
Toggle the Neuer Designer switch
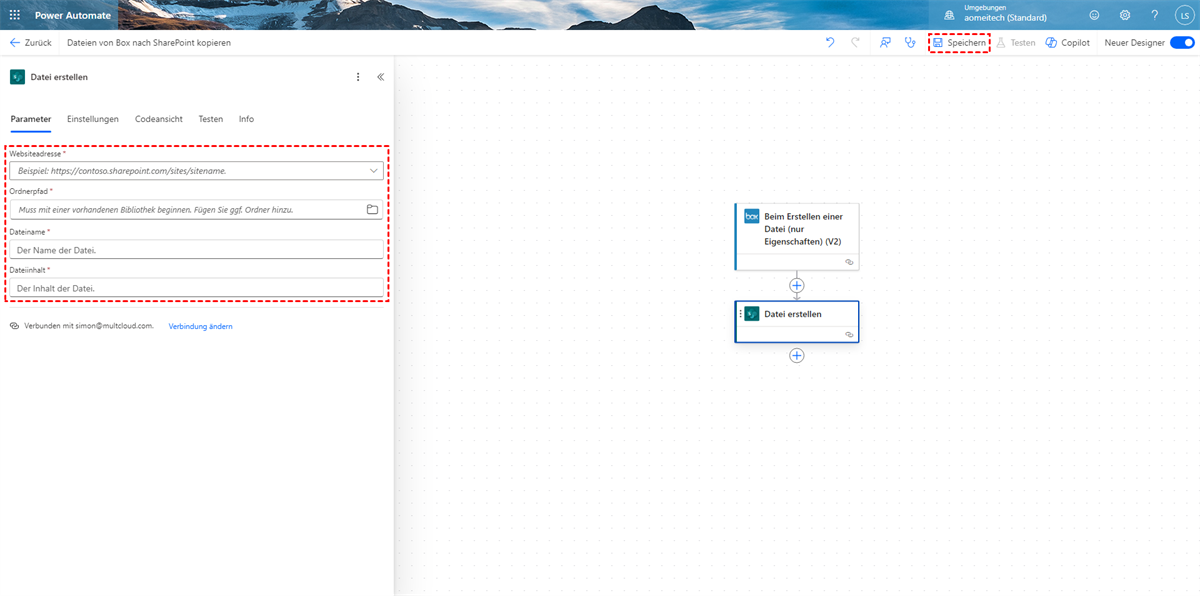(1182, 43)
